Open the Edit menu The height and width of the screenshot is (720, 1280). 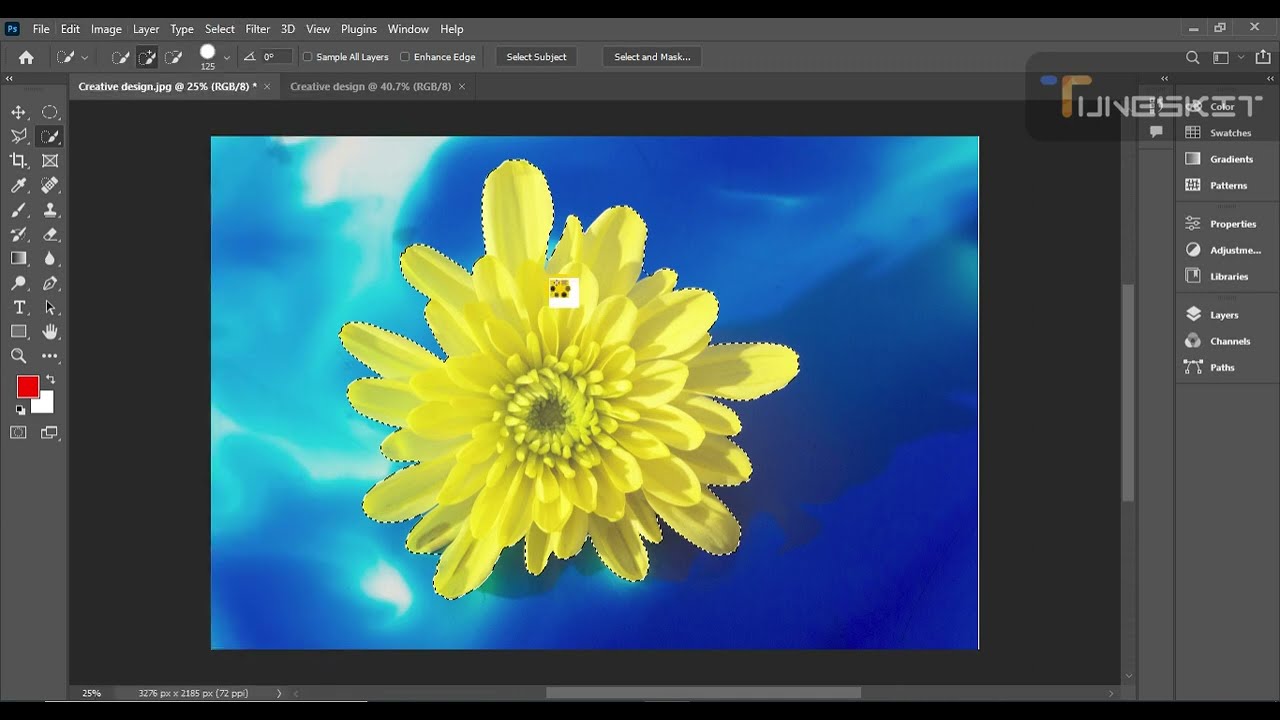coord(70,29)
